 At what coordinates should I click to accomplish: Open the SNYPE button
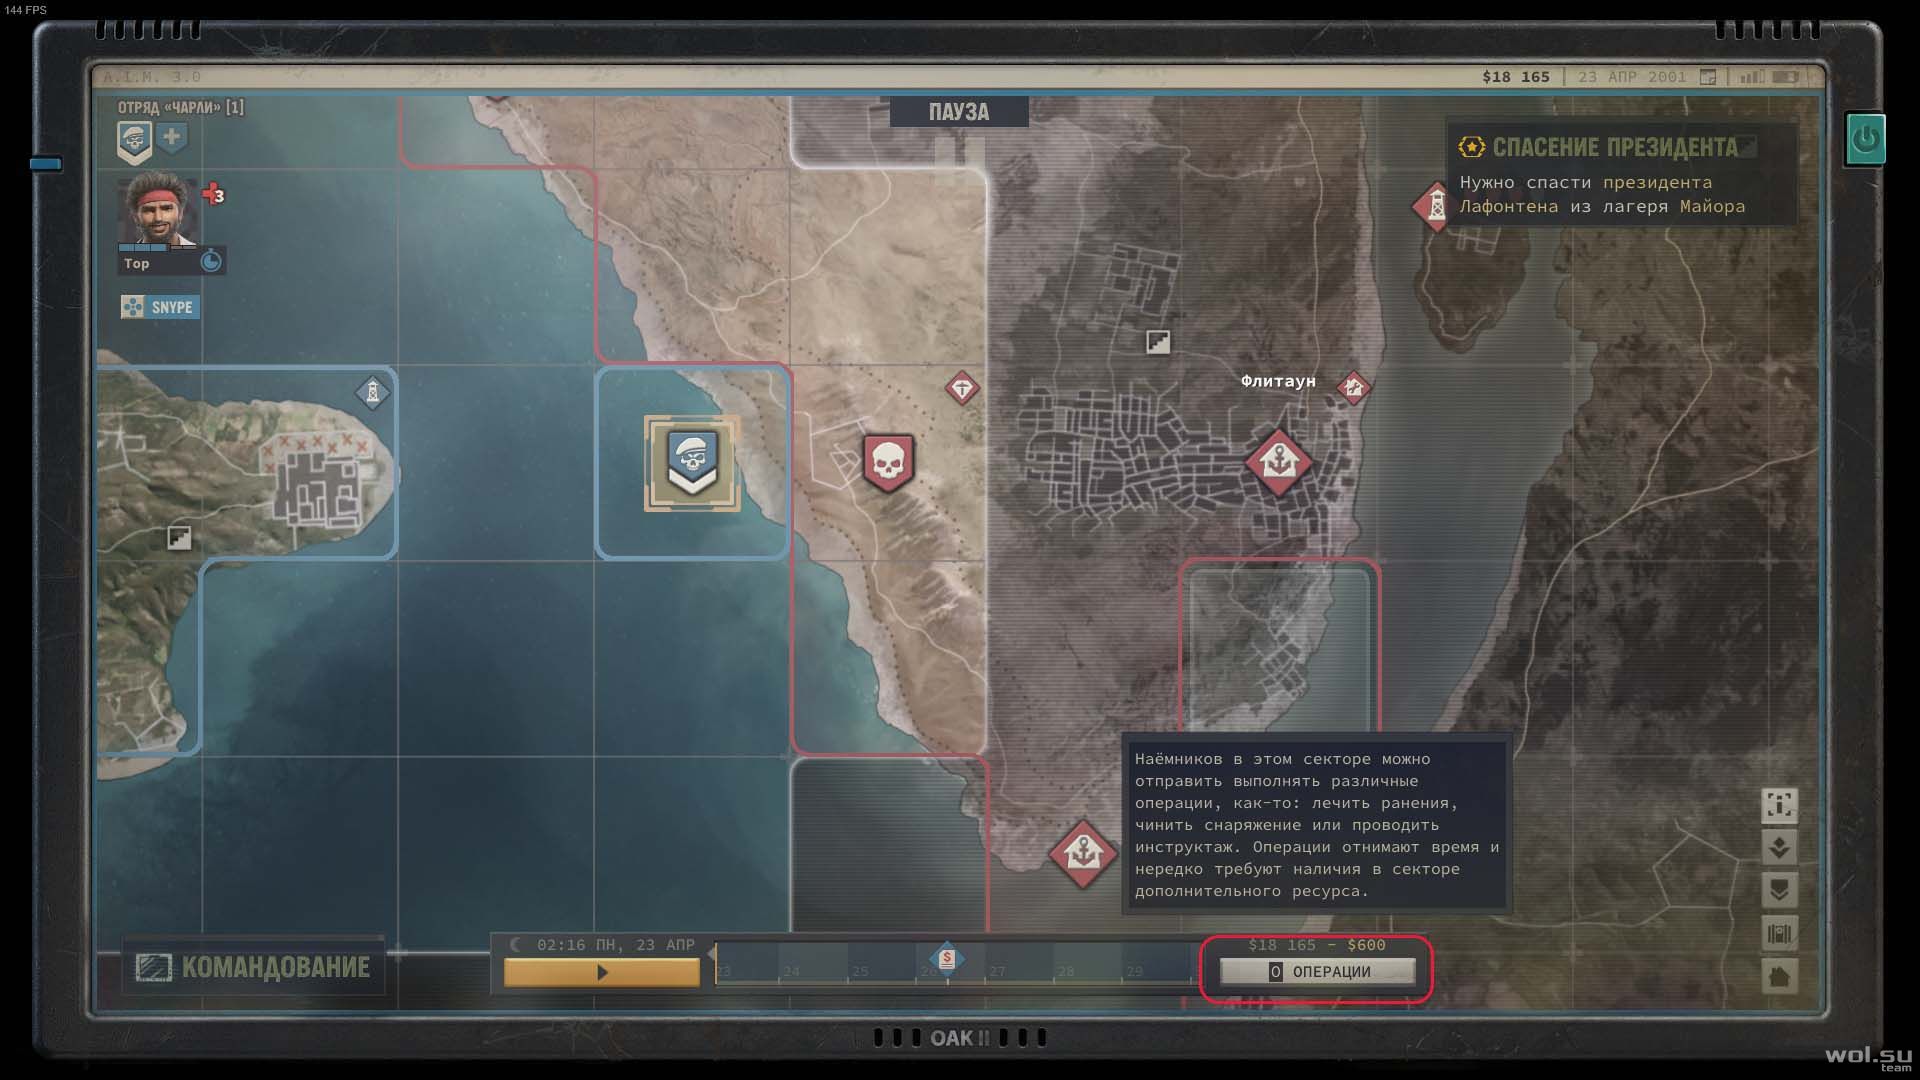pyautogui.click(x=160, y=307)
